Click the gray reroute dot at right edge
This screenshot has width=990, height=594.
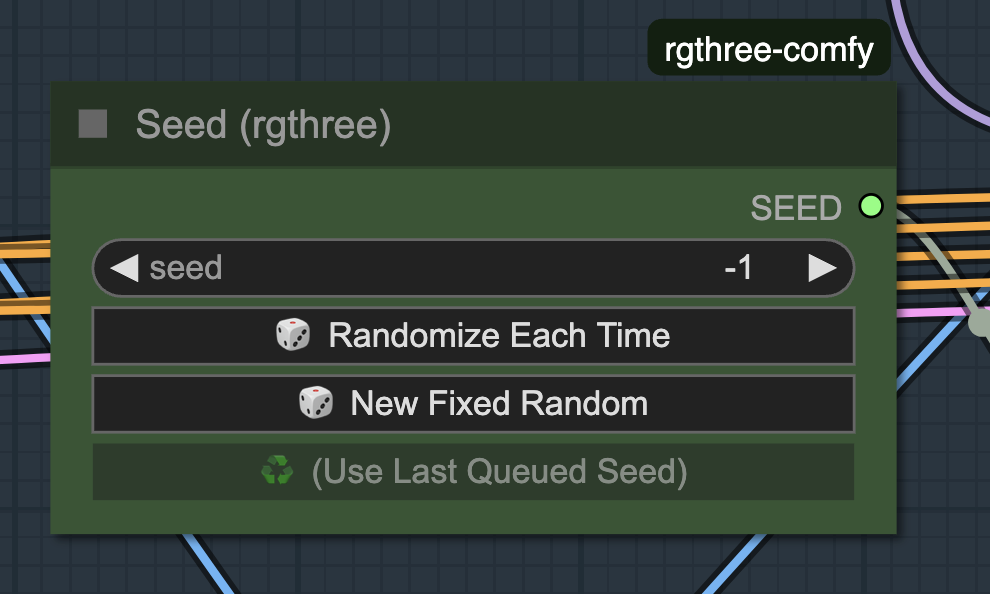click(x=982, y=322)
